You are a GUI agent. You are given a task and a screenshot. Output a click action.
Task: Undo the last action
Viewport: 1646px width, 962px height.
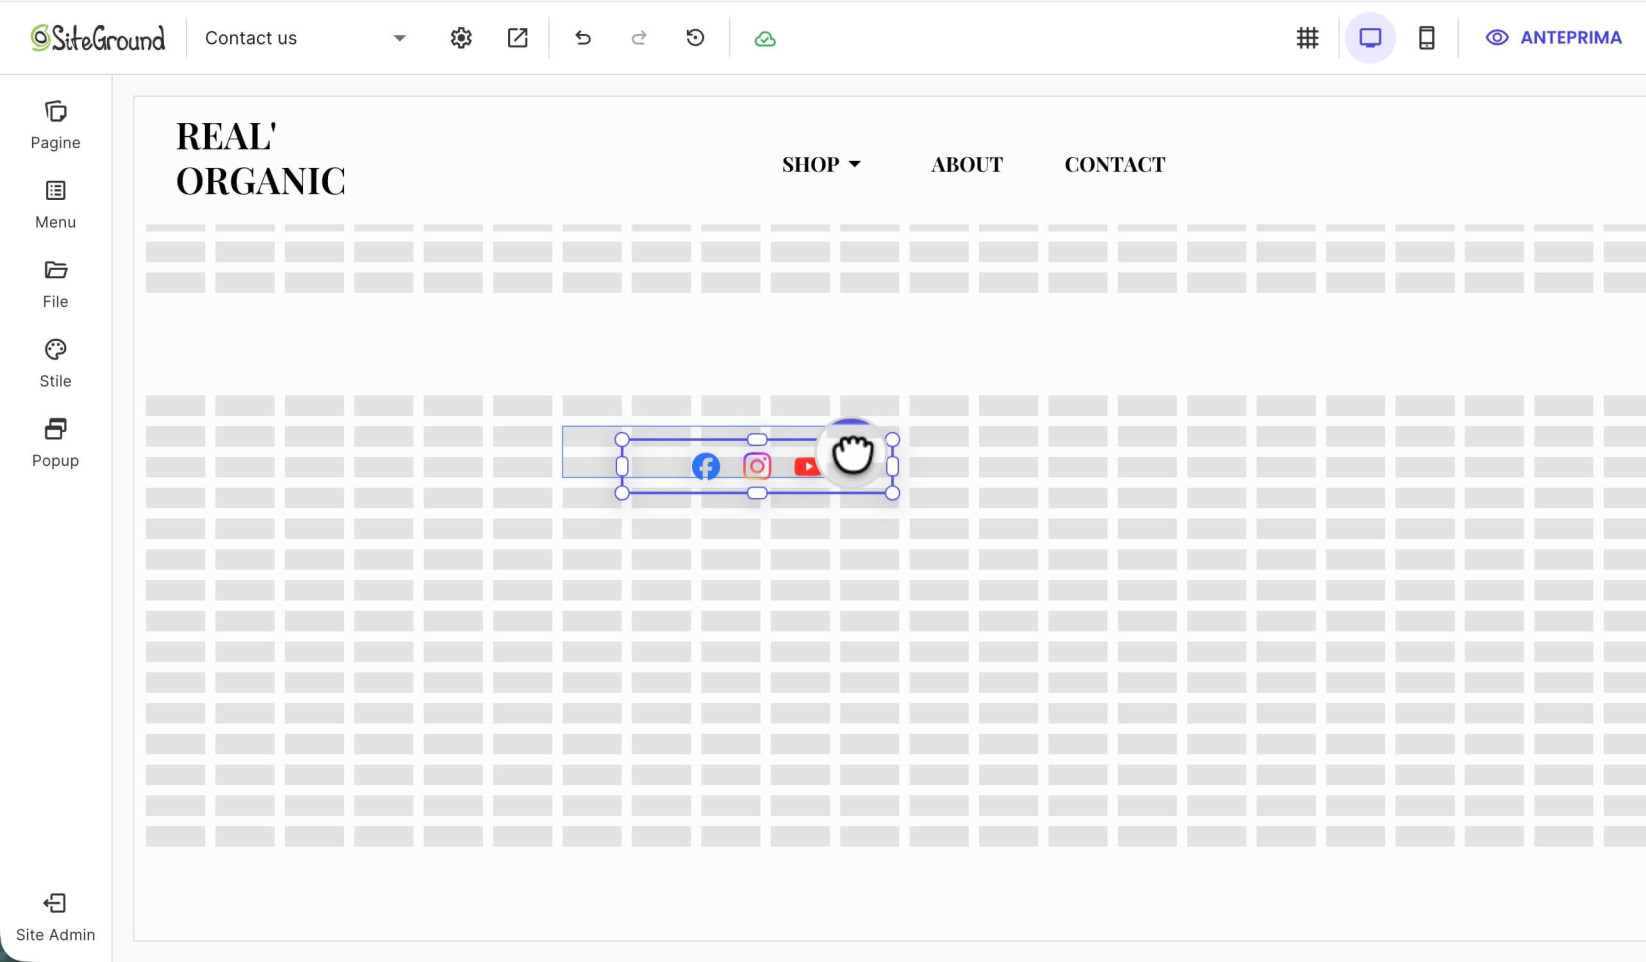[x=583, y=38]
